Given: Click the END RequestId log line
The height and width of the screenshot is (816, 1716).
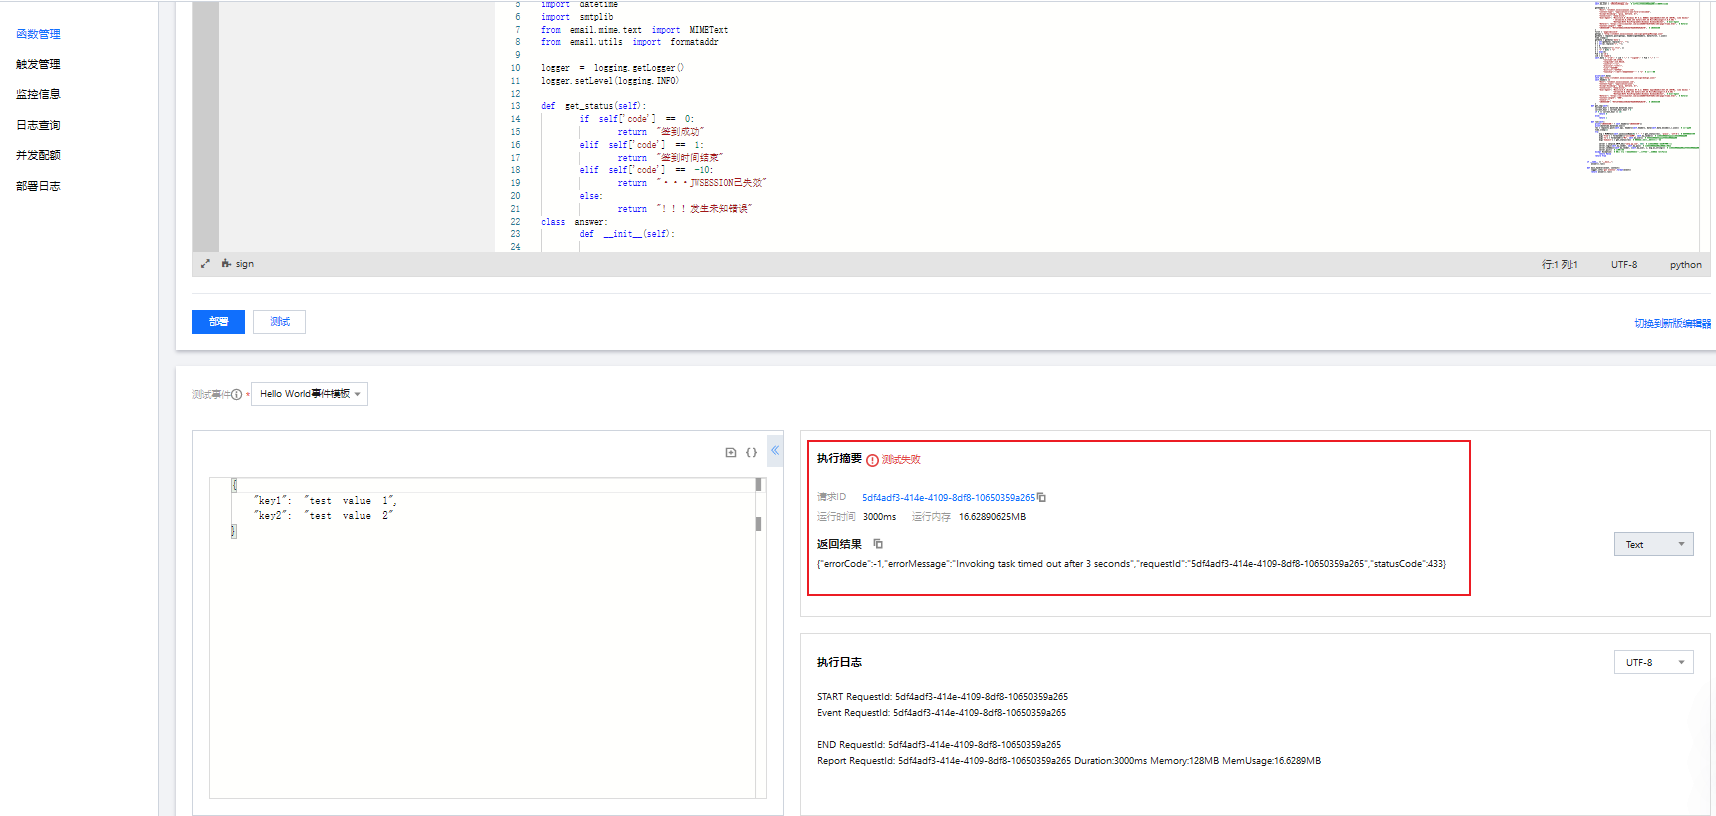Looking at the screenshot, I should pyautogui.click(x=939, y=745).
